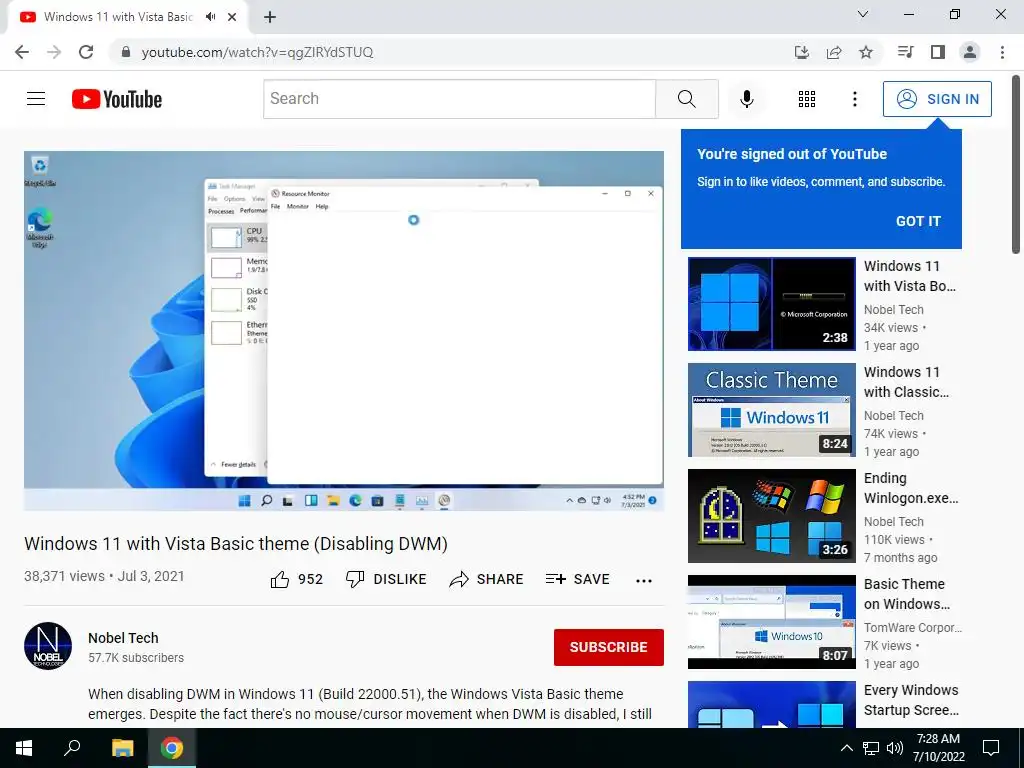Share this page from the address bar
The width and height of the screenshot is (1024, 768).
(x=833, y=52)
